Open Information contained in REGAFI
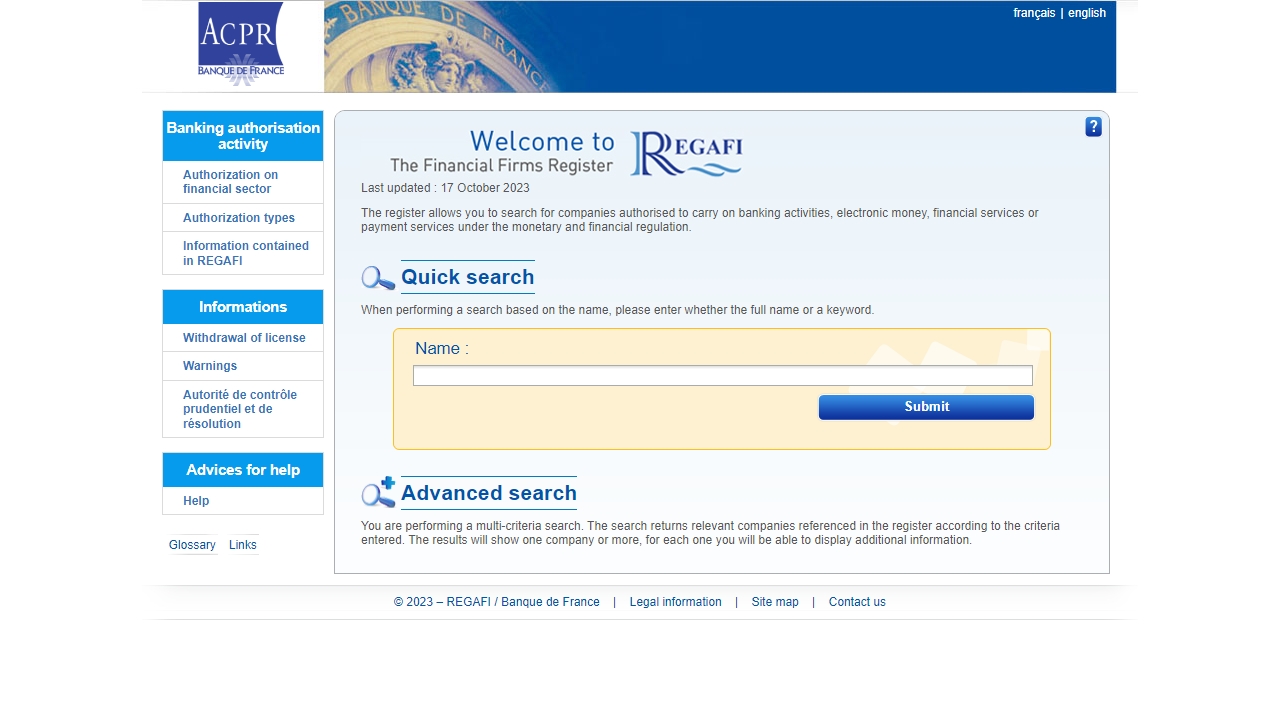Image resolution: width=1280 pixels, height=720 pixels. click(x=245, y=253)
